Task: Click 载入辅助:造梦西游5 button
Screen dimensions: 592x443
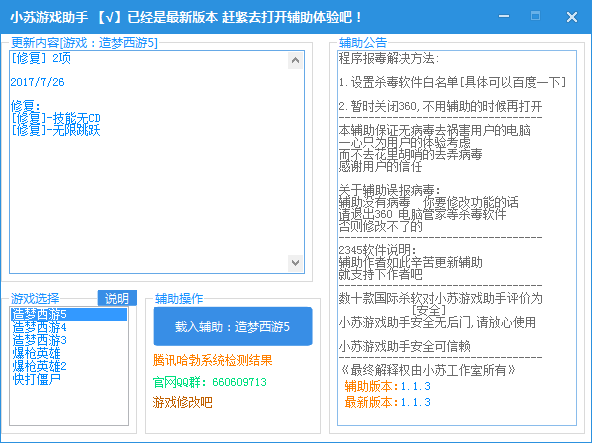Action: point(233,326)
